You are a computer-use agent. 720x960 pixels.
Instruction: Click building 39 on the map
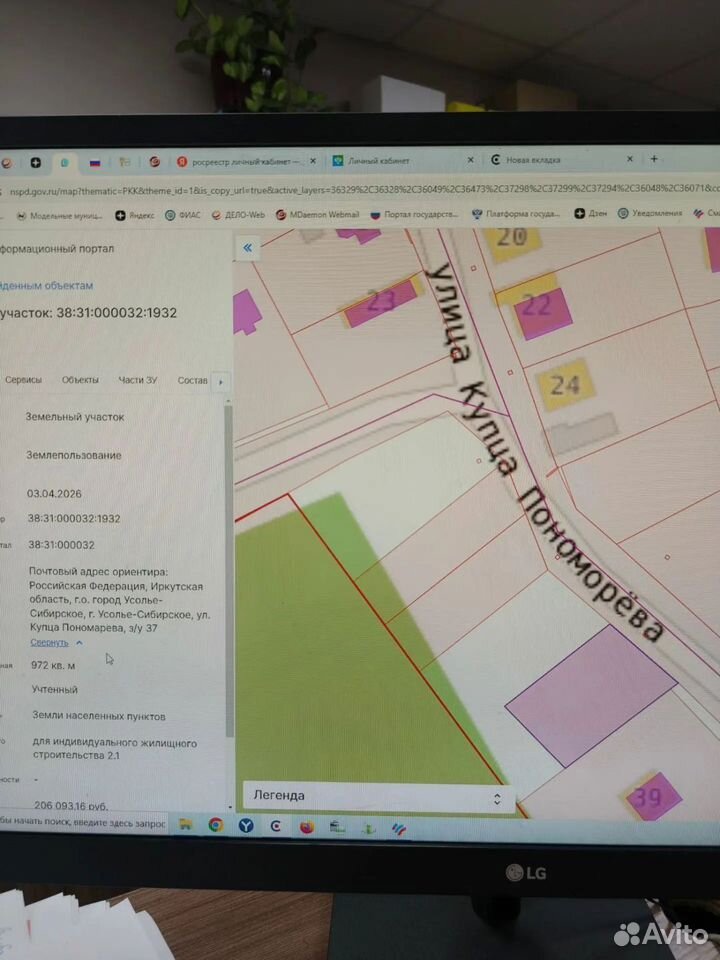[x=652, y=797]
